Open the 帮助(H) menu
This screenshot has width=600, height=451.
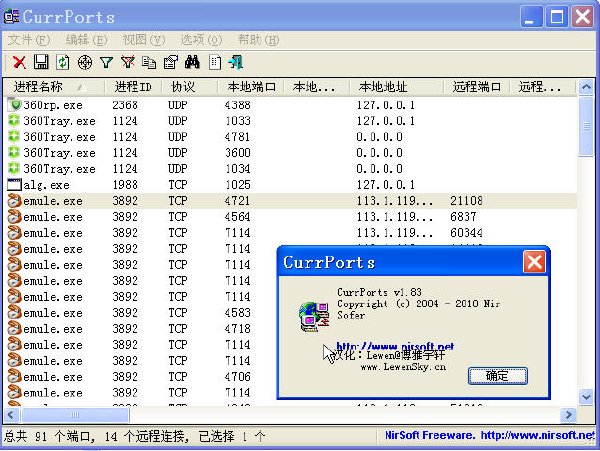259,39
